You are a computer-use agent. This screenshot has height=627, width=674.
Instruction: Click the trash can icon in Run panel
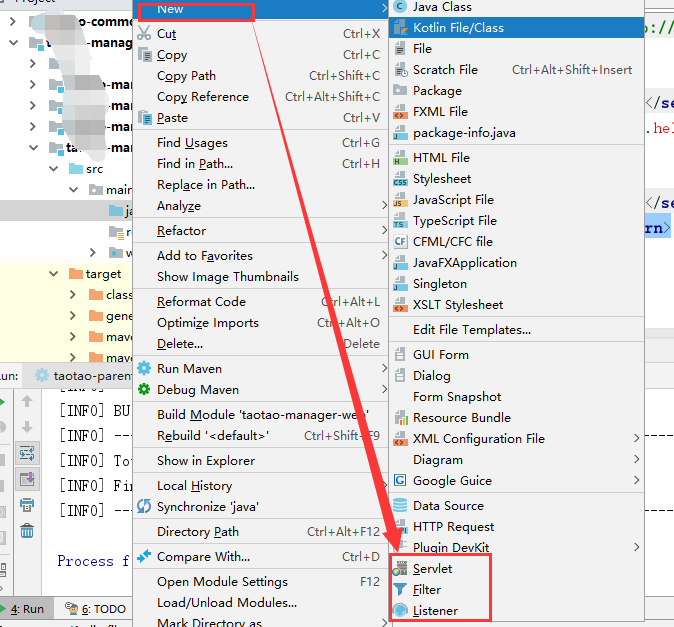(27, 531)
